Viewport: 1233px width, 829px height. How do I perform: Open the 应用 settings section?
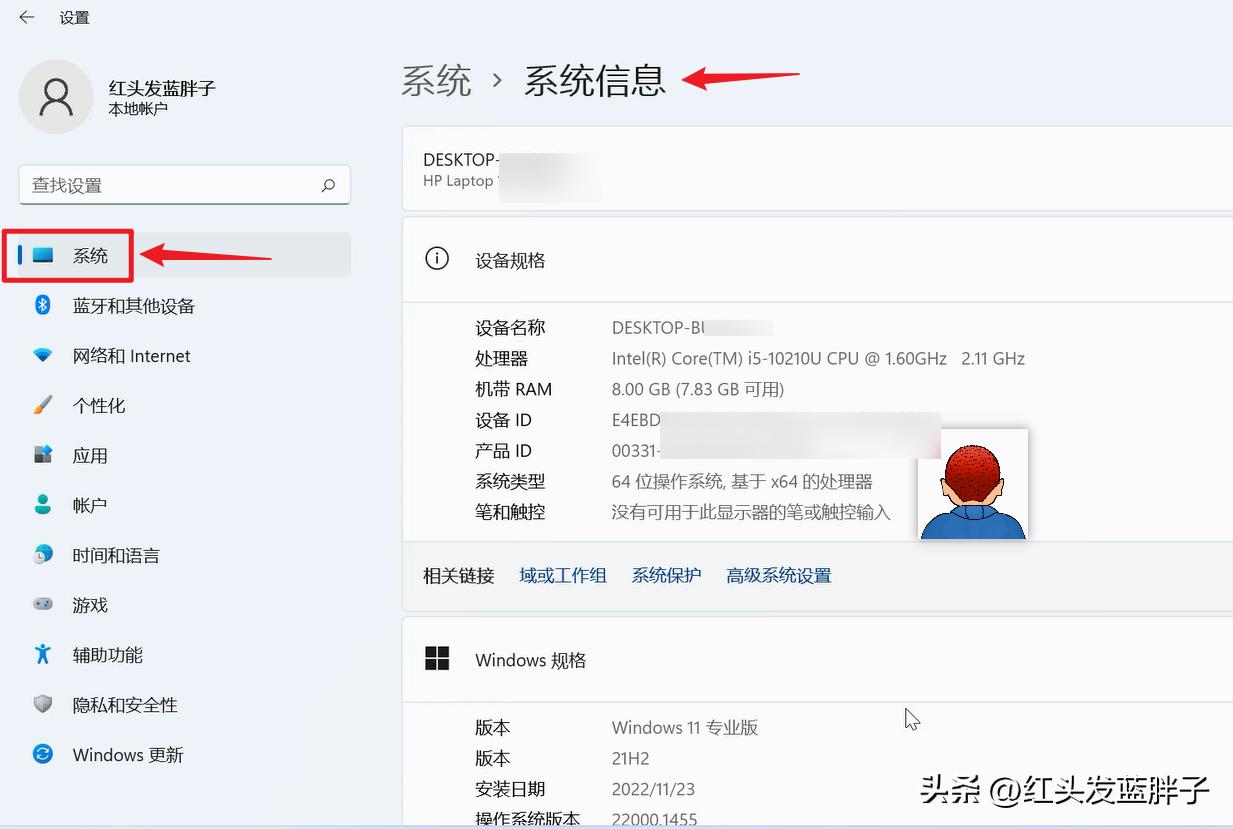[x=91, y=455]
